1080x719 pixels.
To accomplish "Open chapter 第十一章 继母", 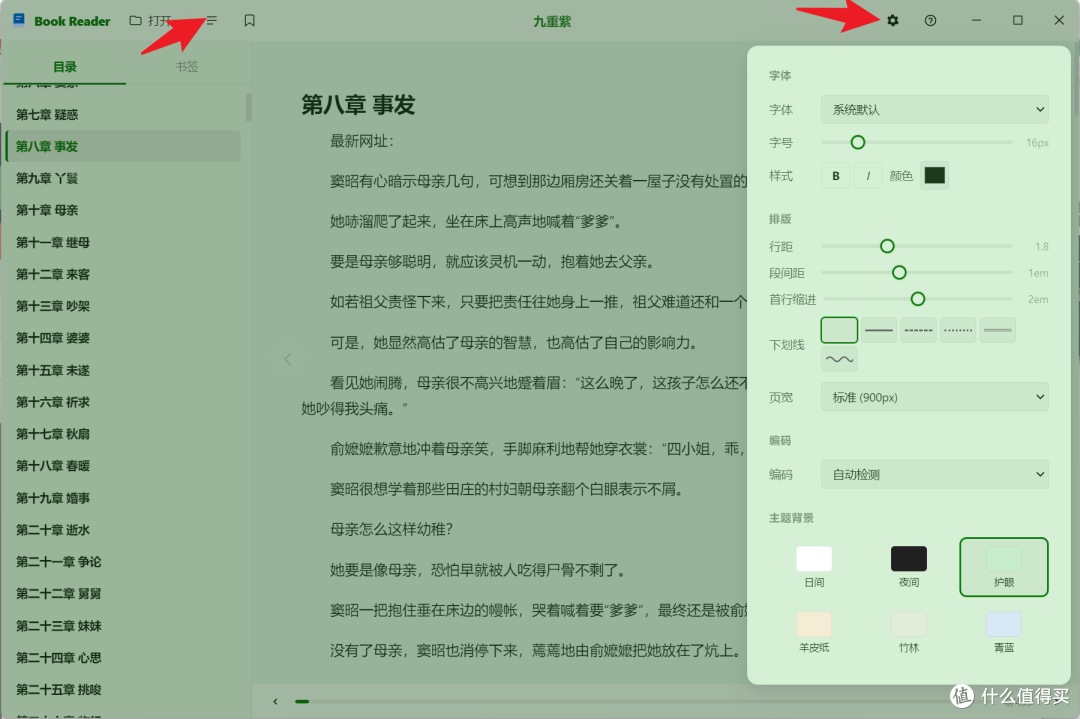I will point(123,242).
